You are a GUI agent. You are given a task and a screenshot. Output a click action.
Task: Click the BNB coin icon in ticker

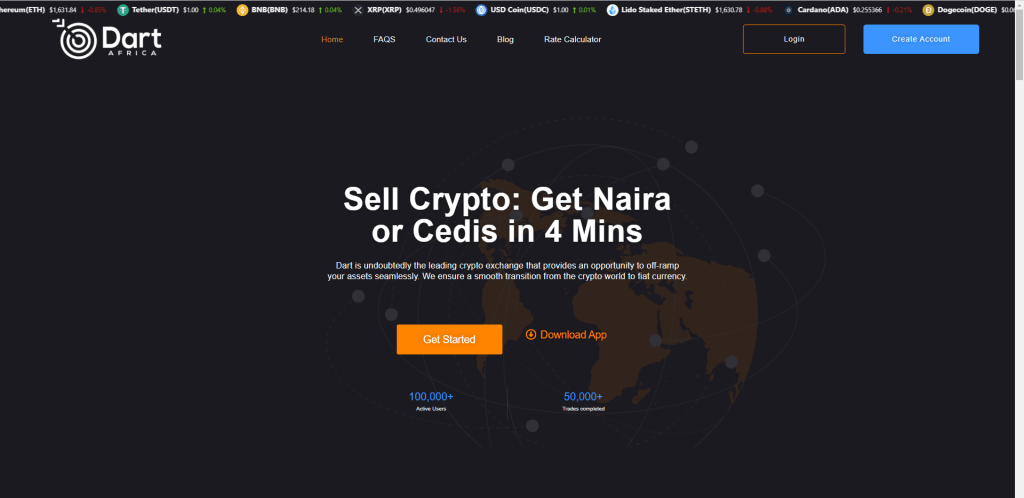point(242,10)
